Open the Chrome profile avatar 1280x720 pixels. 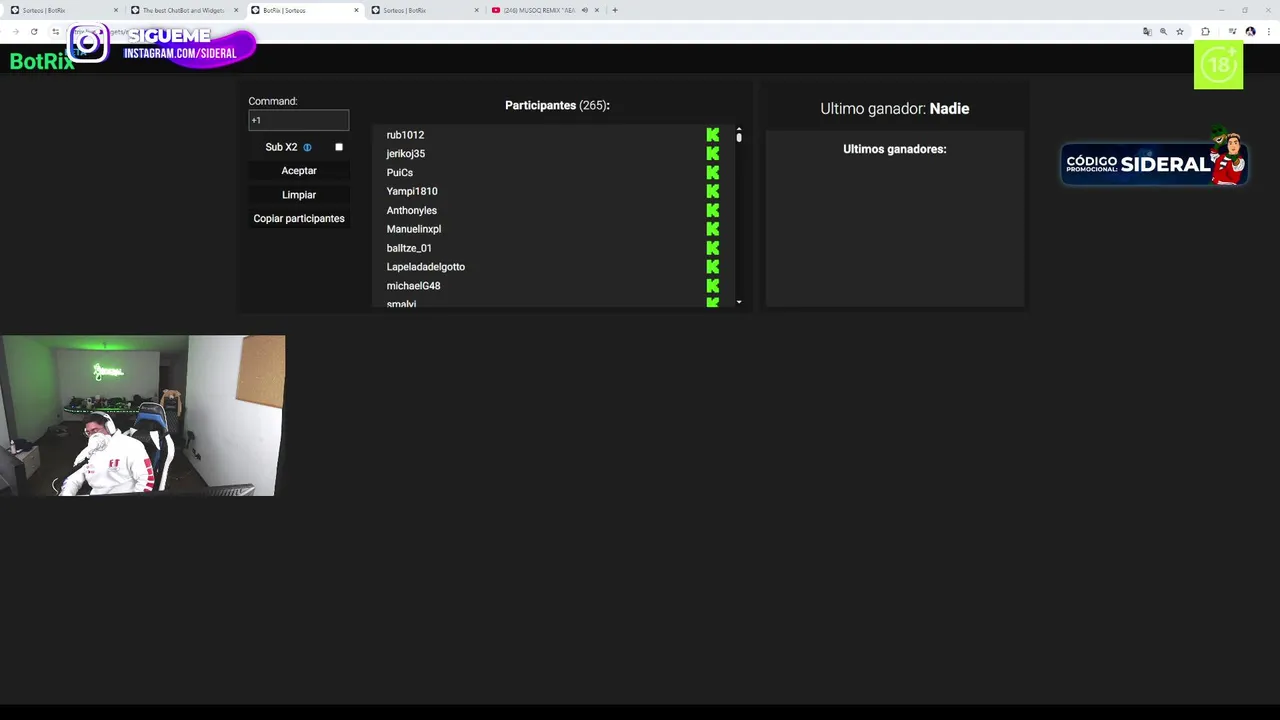1250,32
